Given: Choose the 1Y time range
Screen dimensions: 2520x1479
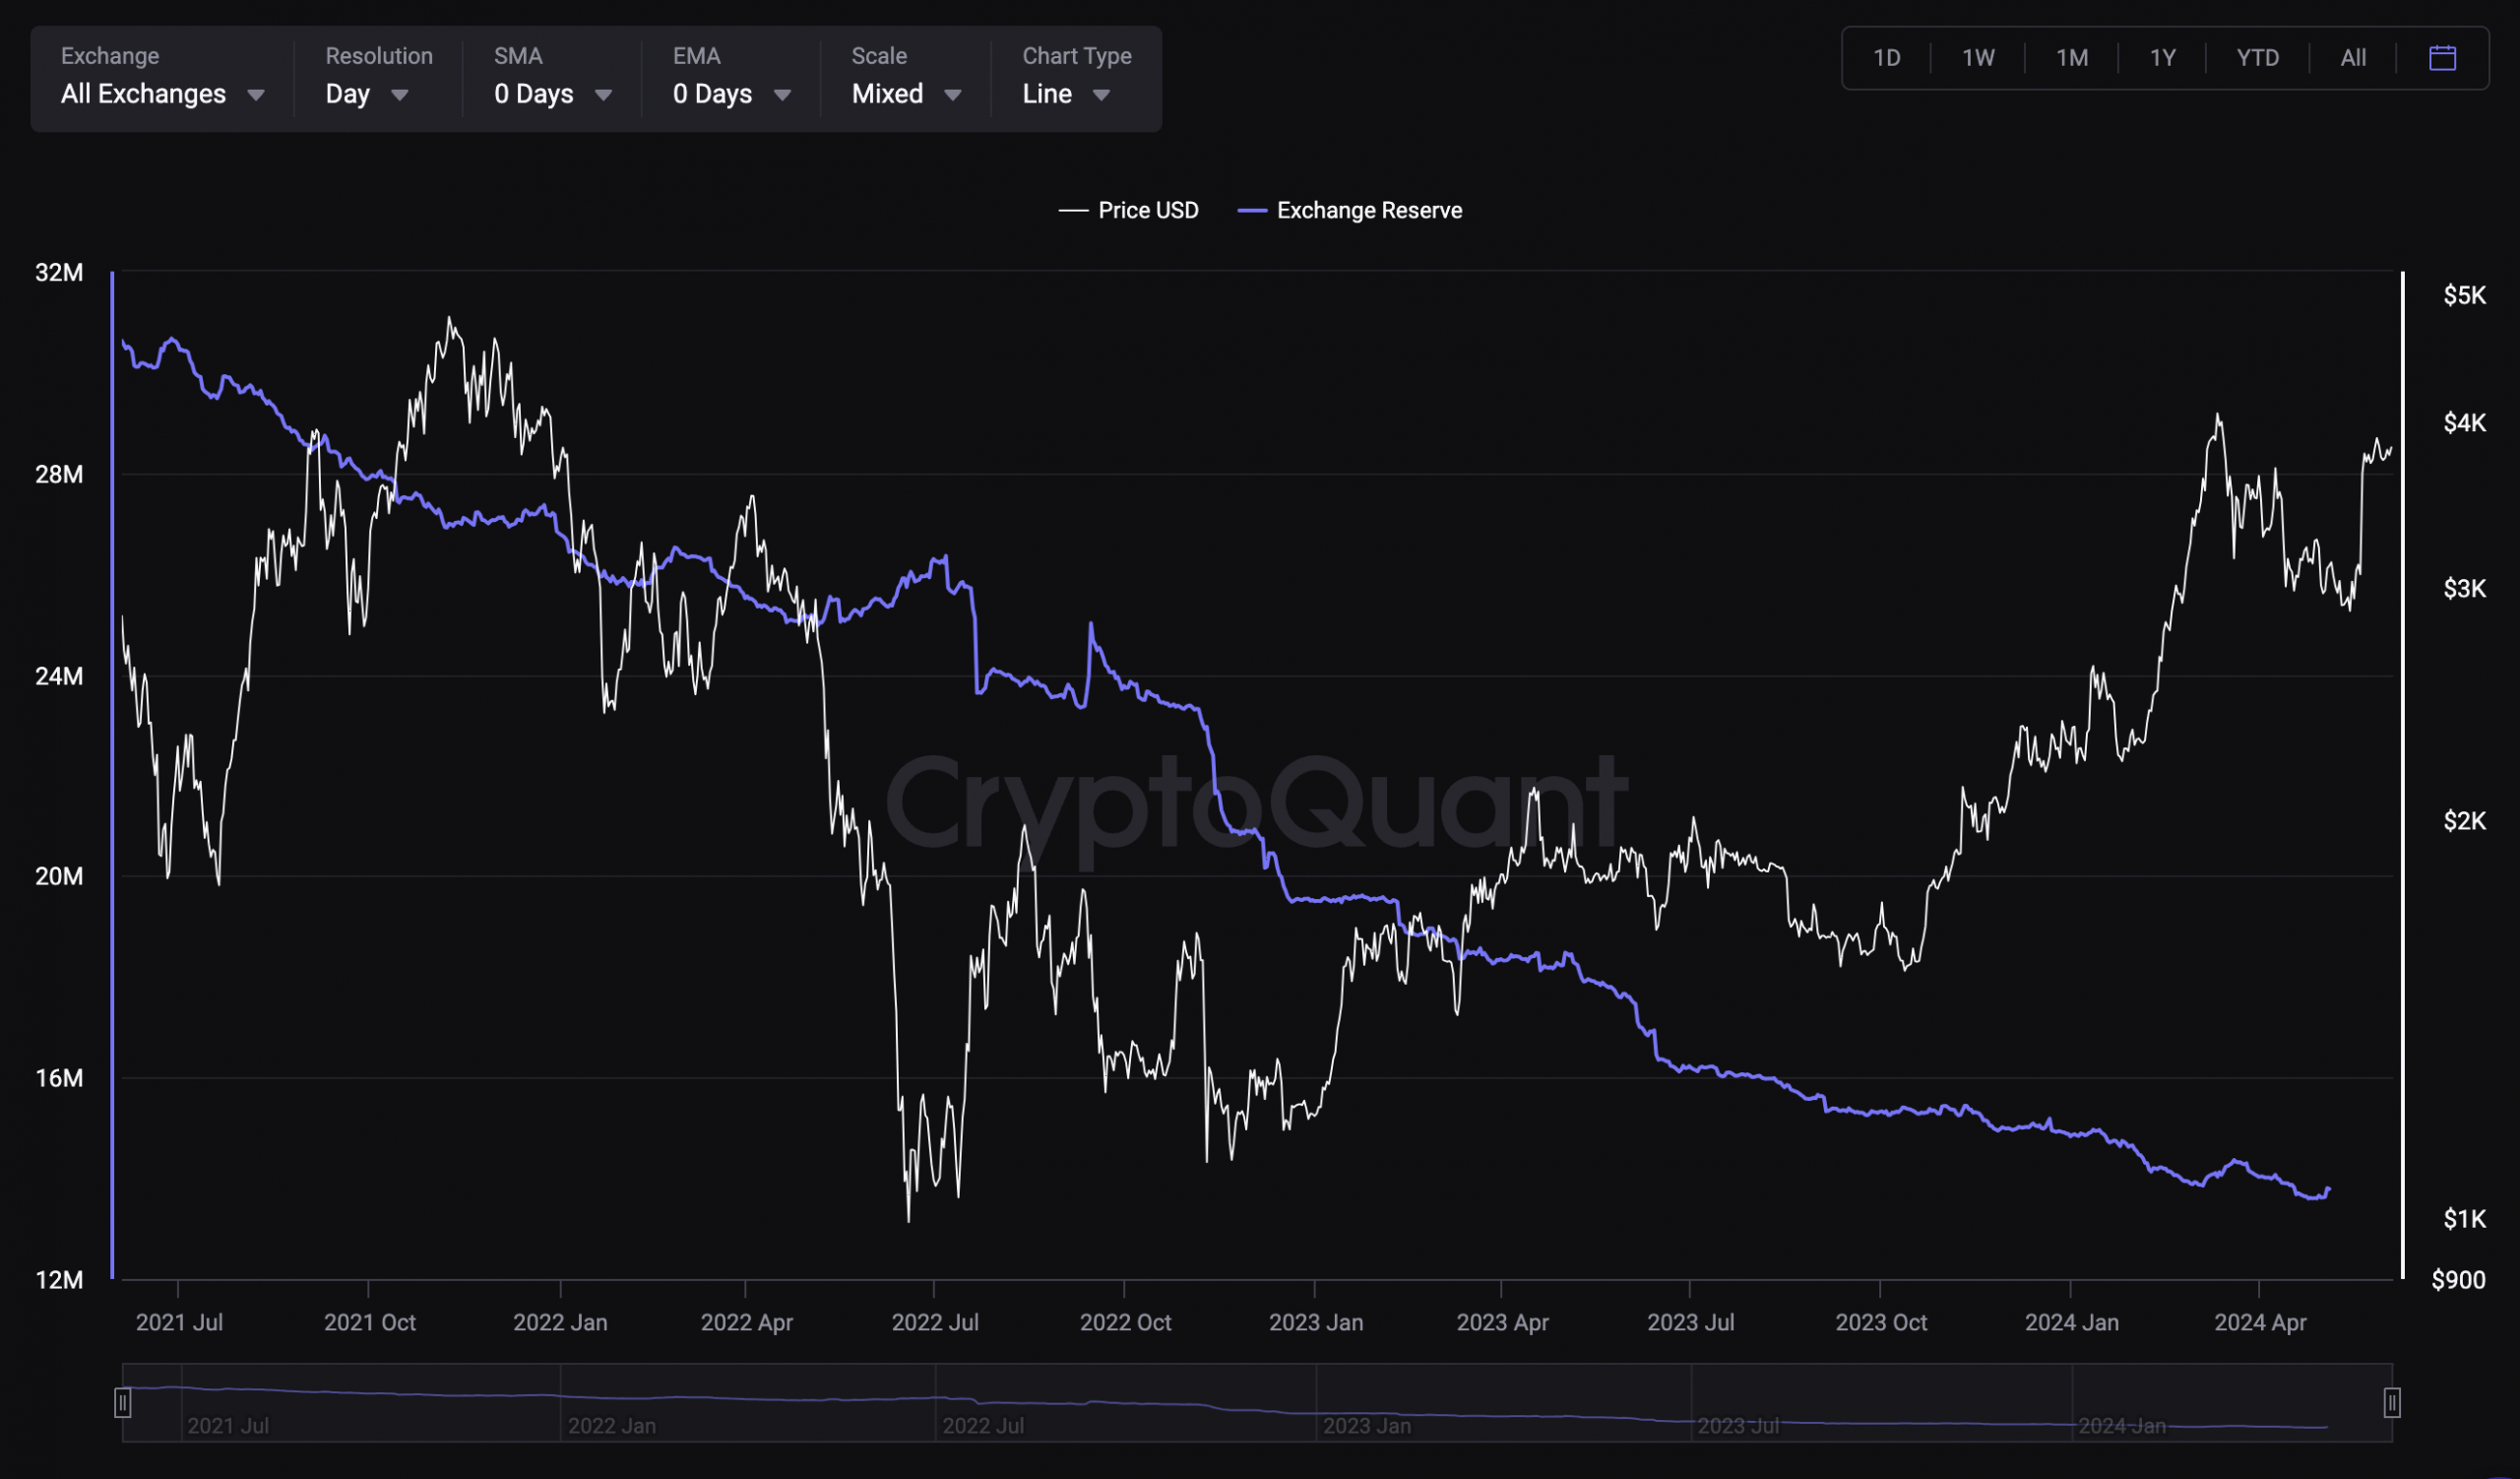Looking at the screenshot, I should (2162, 58).
